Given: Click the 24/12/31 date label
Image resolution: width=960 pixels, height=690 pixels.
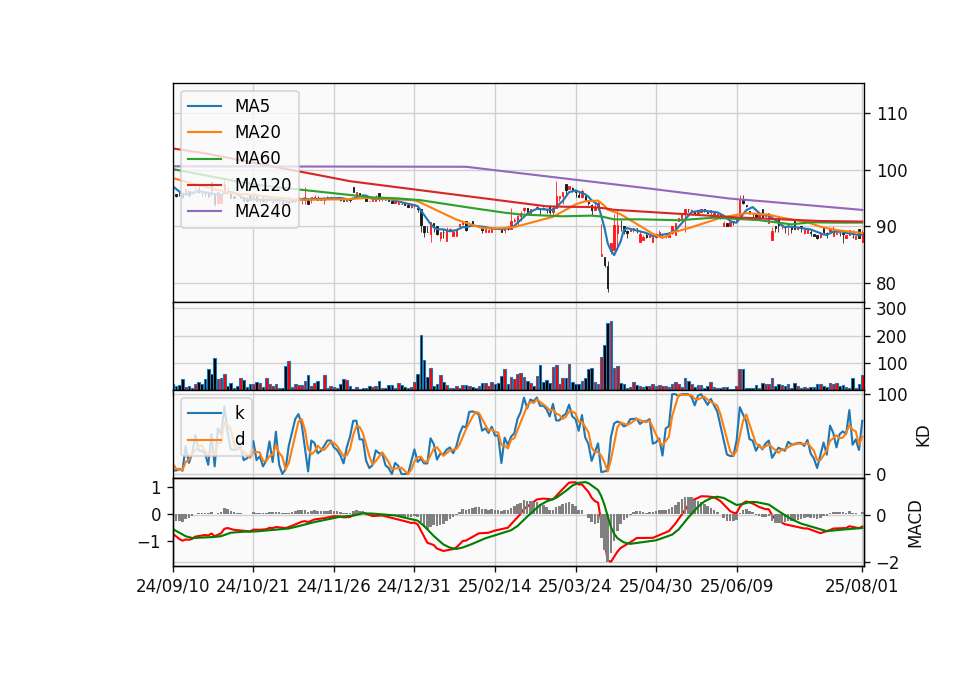Looking at the screenshot, I should 414,586.
